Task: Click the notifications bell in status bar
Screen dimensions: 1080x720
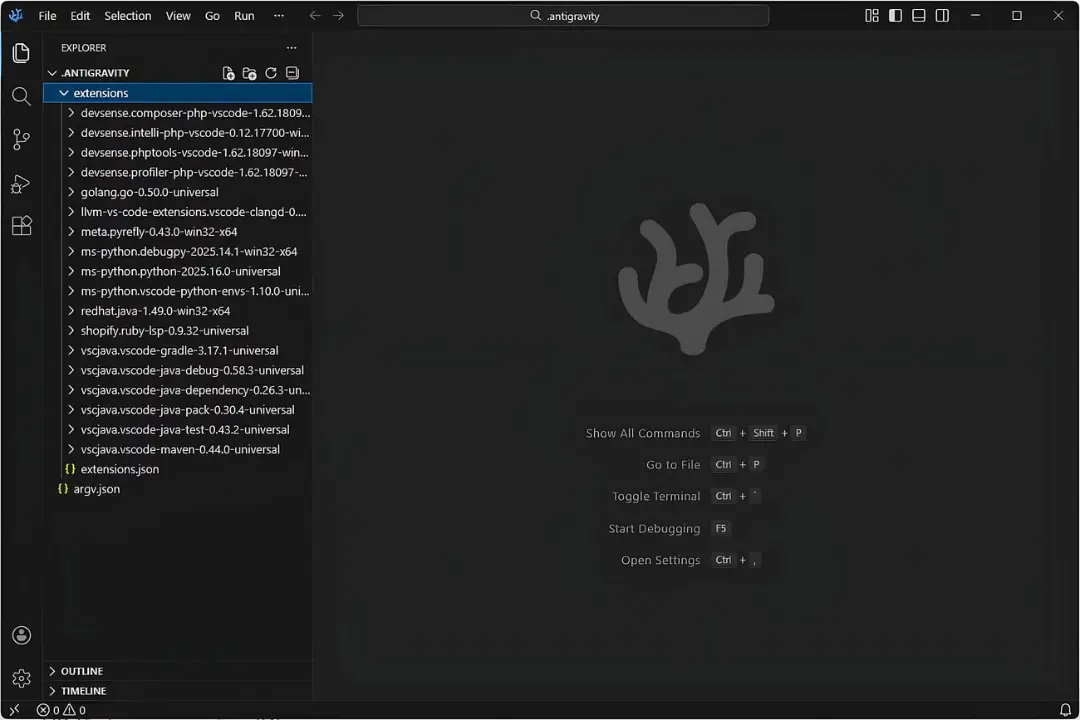Action: click(x=1065, y=710)
